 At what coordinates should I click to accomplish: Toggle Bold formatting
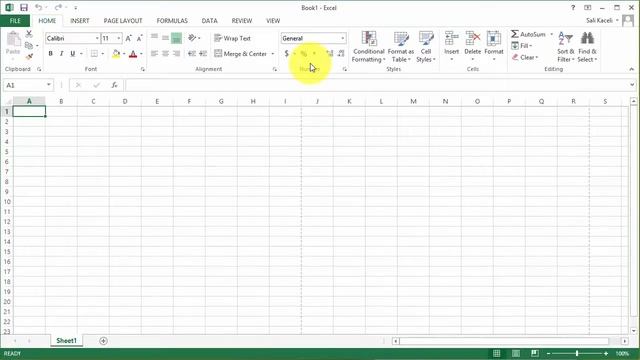51,54
